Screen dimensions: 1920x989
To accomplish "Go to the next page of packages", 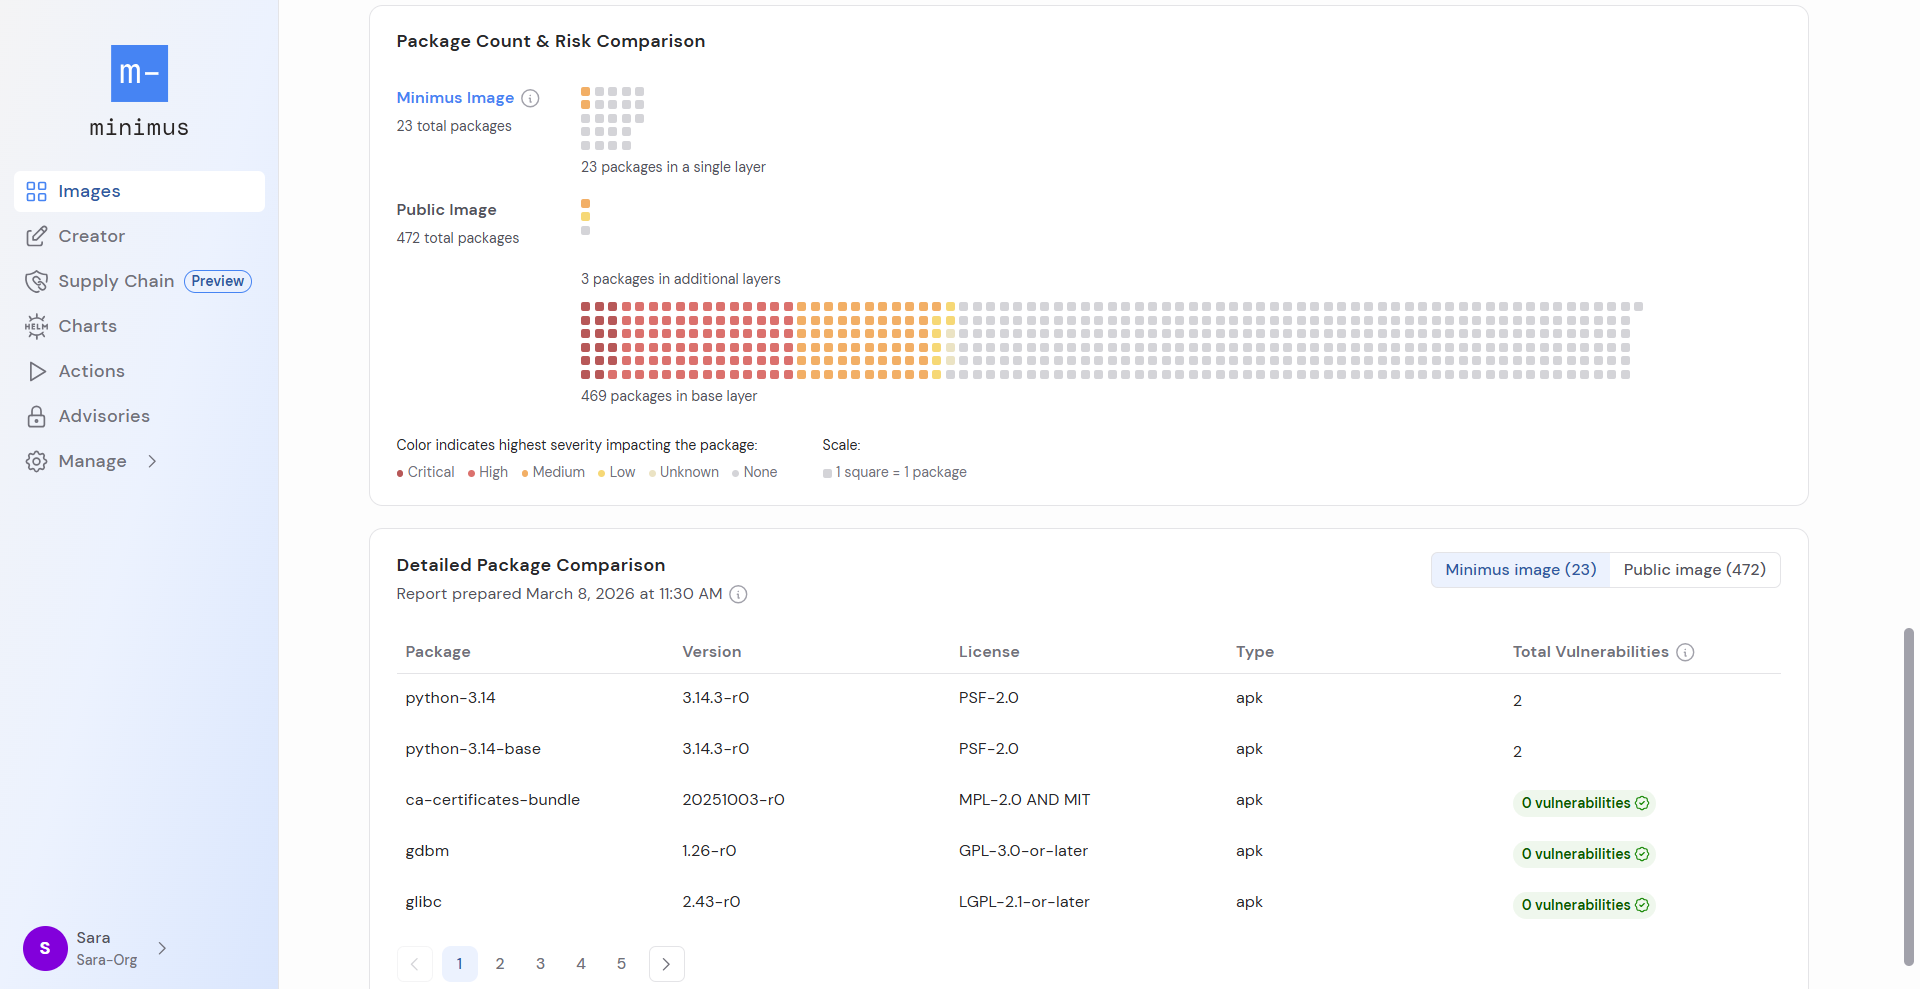I will [x=667, y=964].
